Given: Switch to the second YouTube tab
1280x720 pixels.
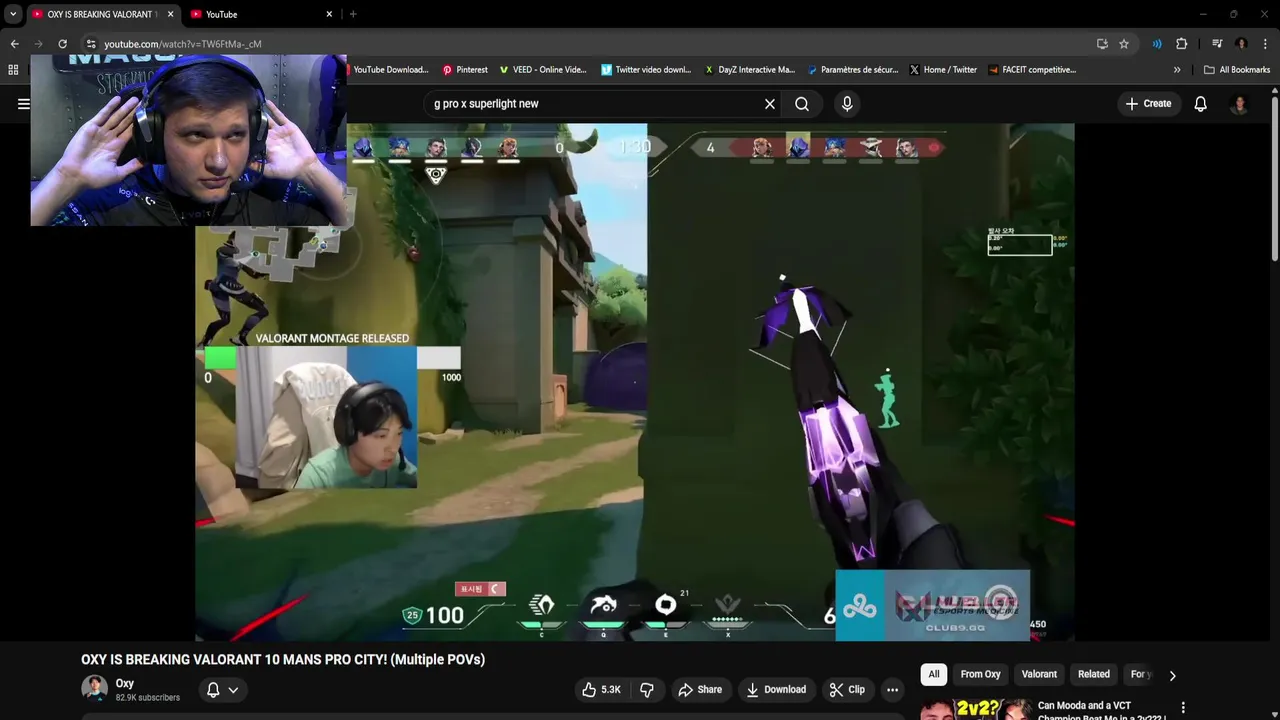Looking at the screenshot, I should point(262,14).
